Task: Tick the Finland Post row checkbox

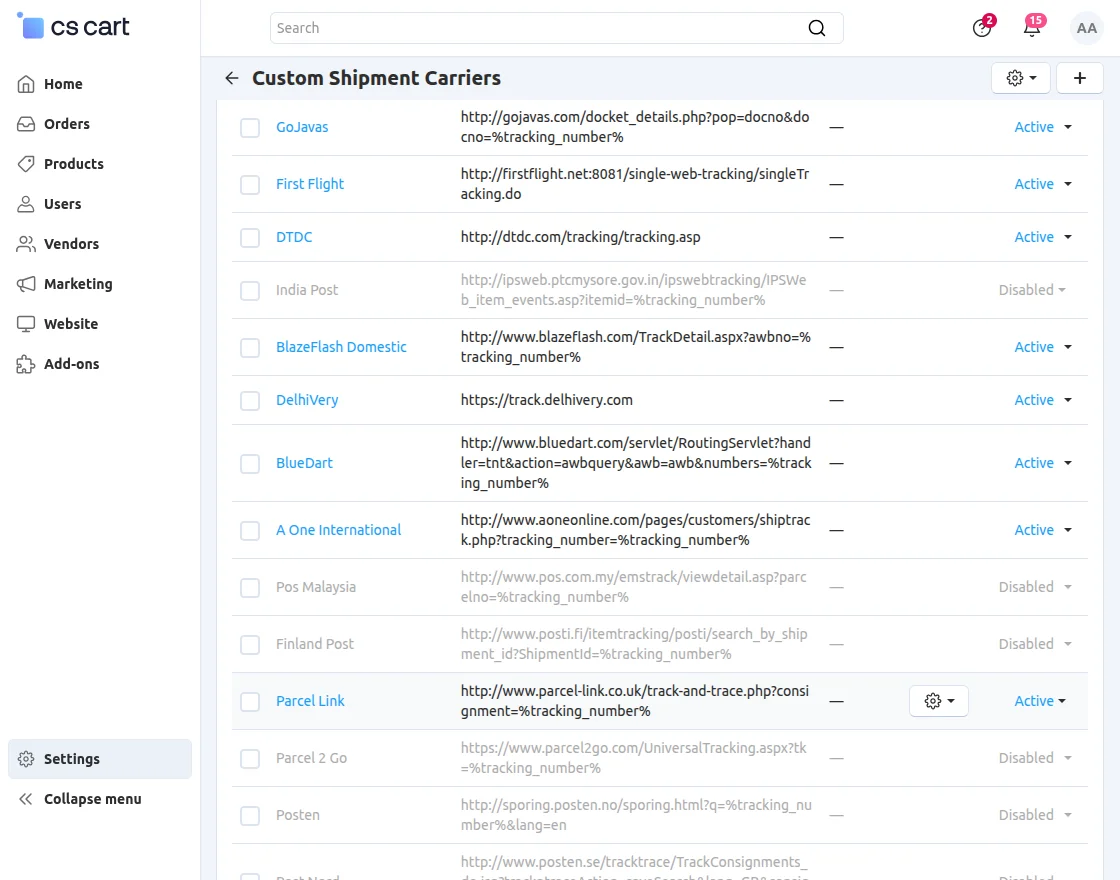Action: (250, 645)
